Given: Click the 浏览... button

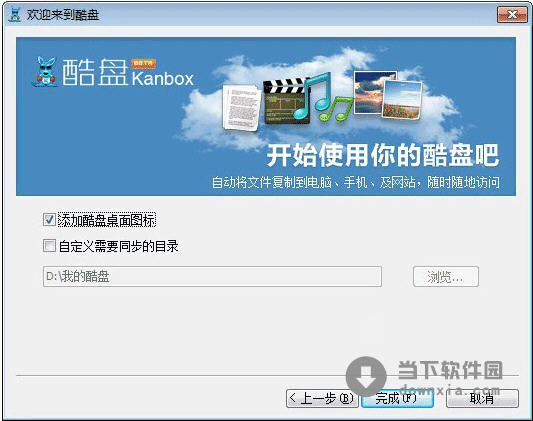Looking at the screenshot, I should 446,277.
